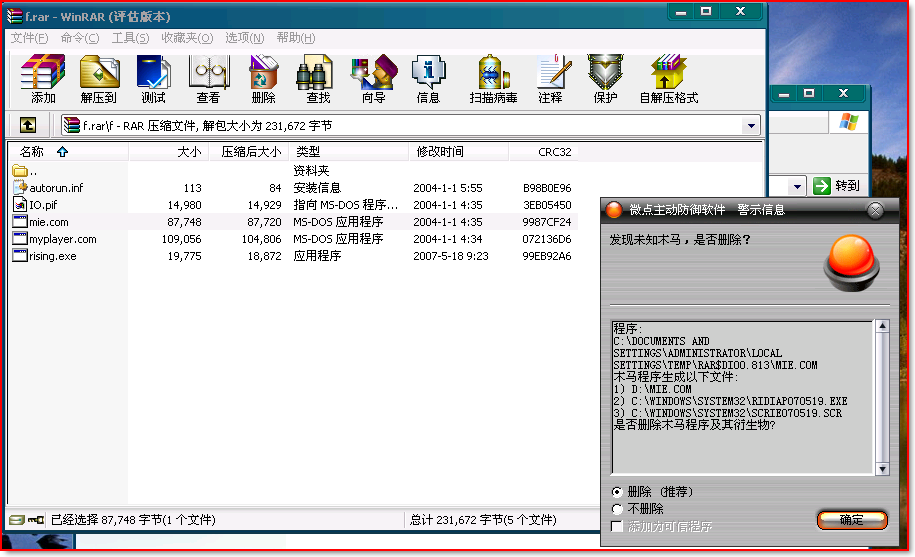
Task: Open the 命令(C) menu
Action: pos(80,38)
